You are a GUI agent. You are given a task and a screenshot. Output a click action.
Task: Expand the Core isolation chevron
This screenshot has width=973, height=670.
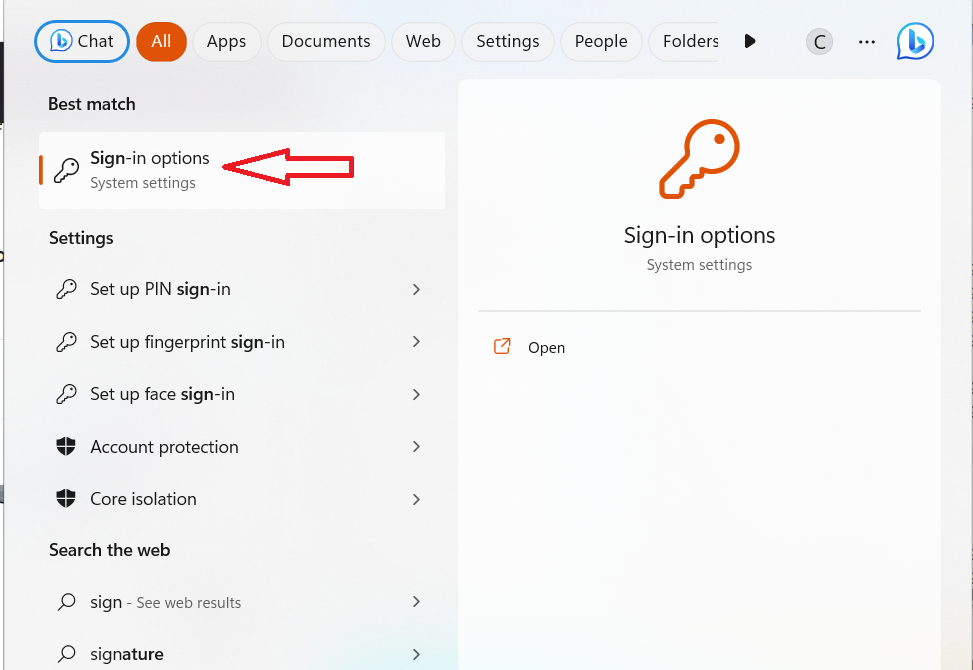click(x=416, y=499)
